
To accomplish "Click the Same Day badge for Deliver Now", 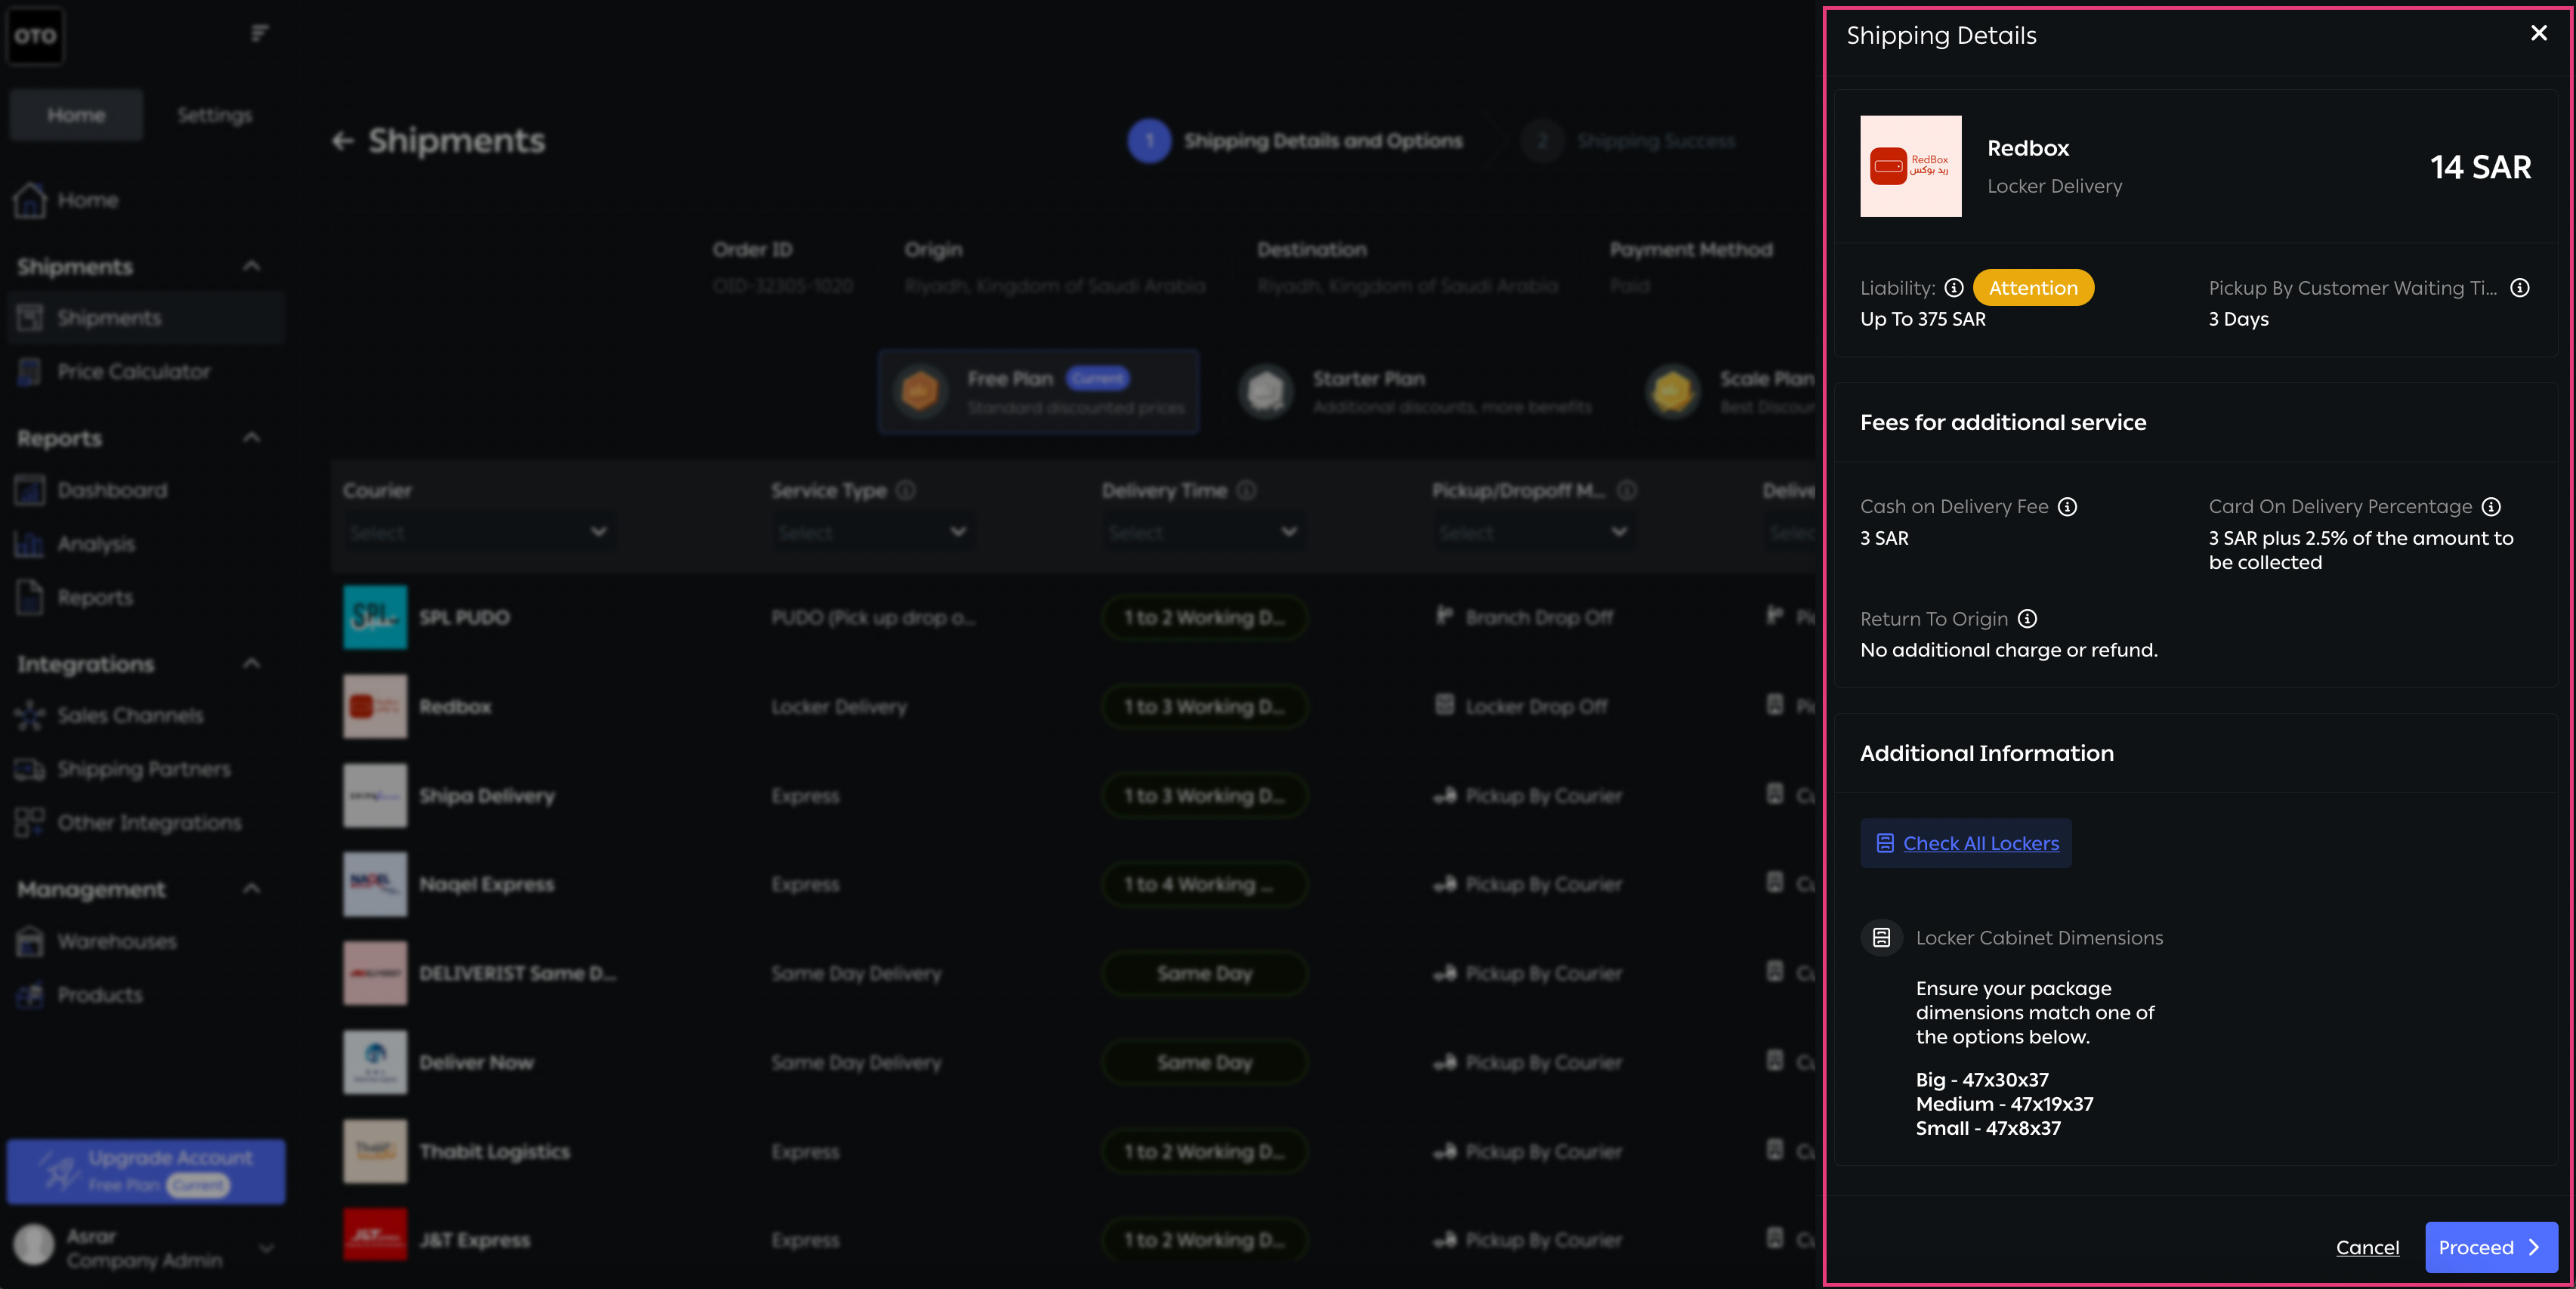I will 1204,1062.
